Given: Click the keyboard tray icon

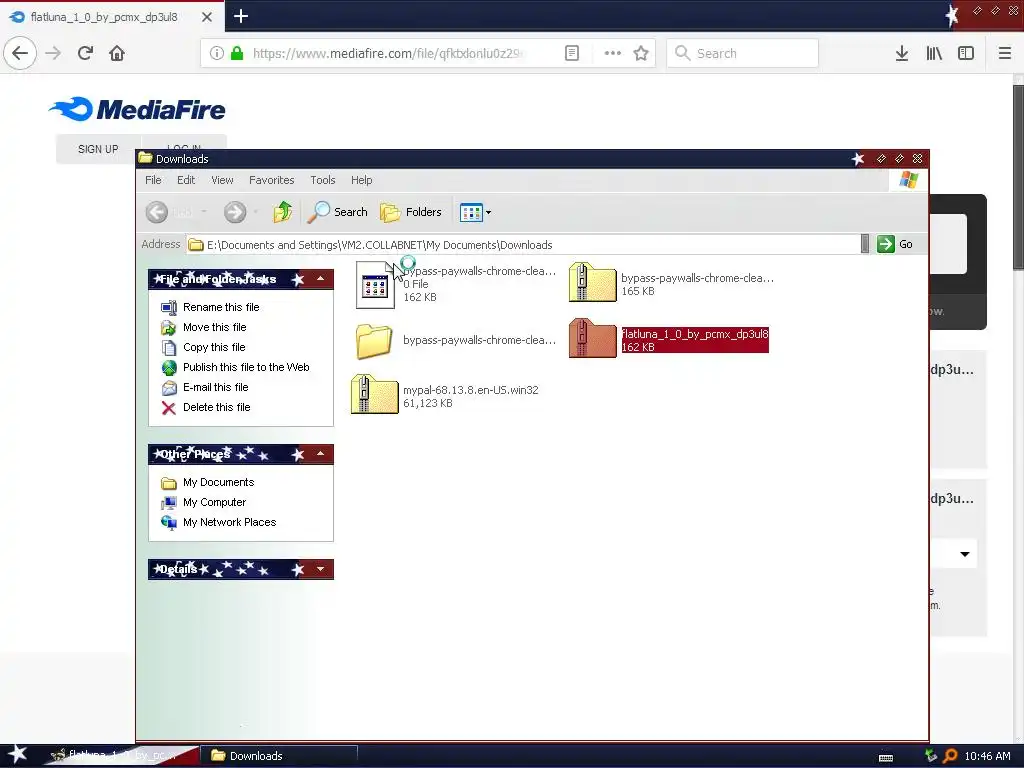Looking at the screenshot, I should [886, 757].
